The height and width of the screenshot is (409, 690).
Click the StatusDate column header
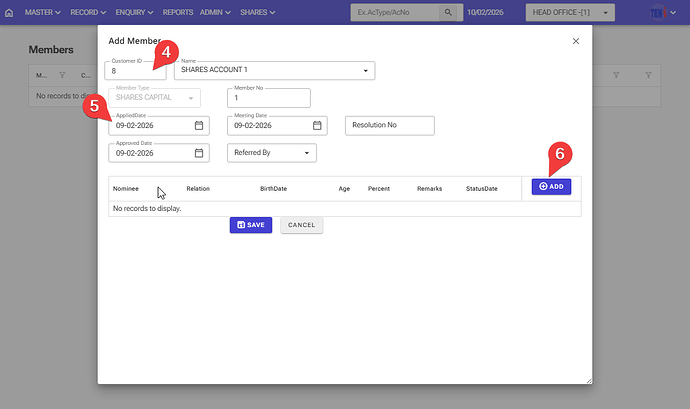pos(482,188)
